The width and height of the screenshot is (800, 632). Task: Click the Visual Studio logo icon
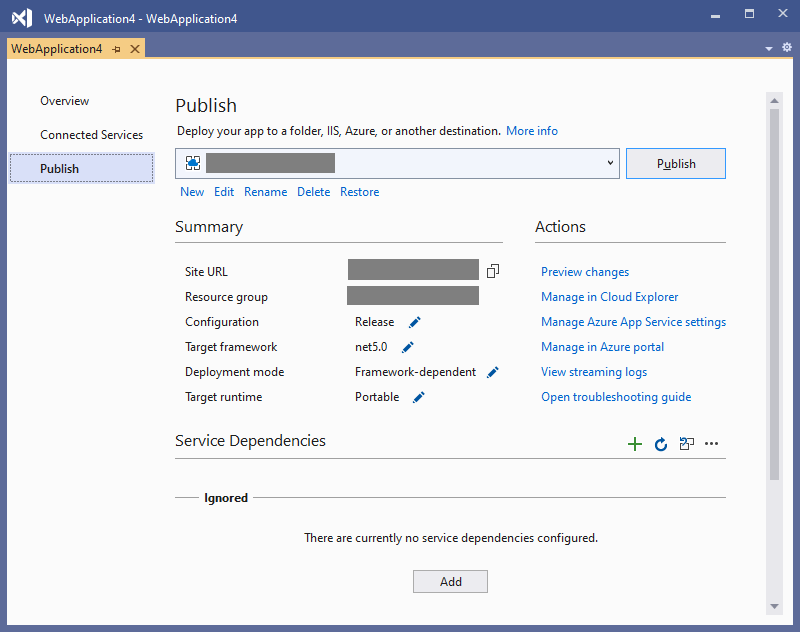(x=22, y=18)
